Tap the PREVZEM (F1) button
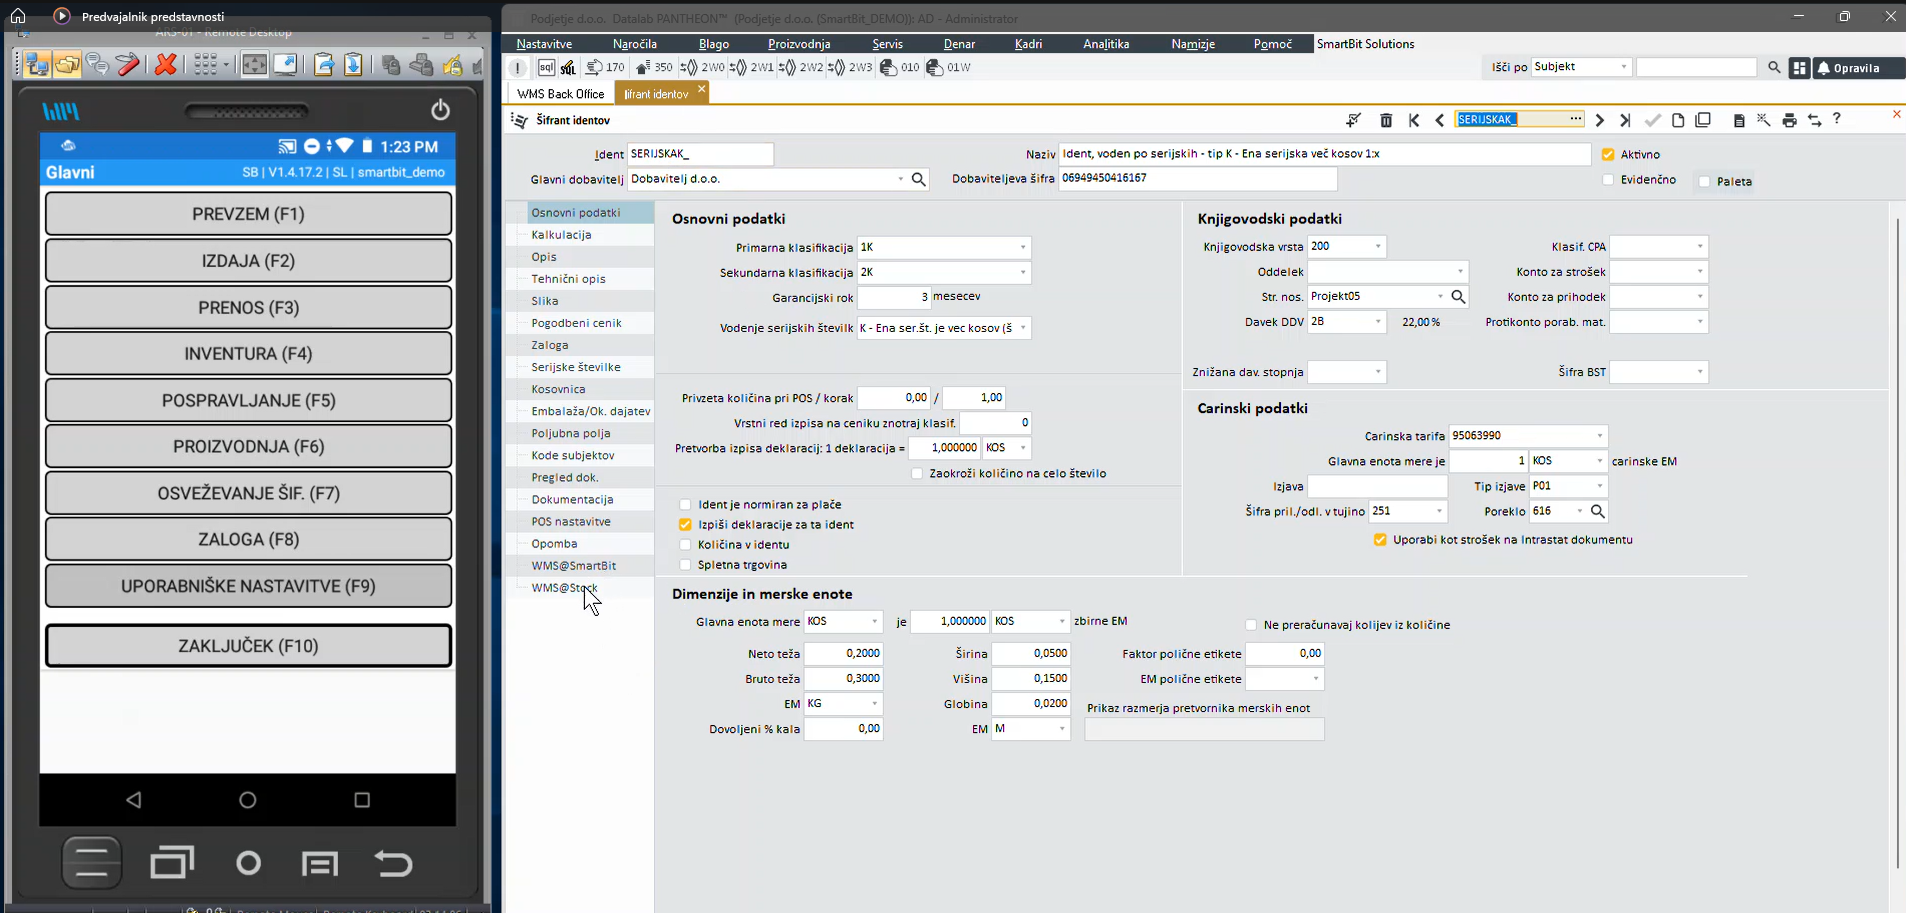Viewport: 1906px width, 913px height. pyautogui.click(x=248, y=214)
